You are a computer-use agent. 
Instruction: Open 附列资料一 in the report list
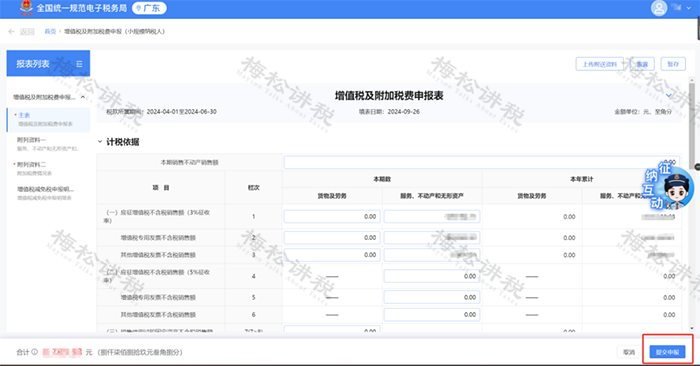tap(48, 144)
